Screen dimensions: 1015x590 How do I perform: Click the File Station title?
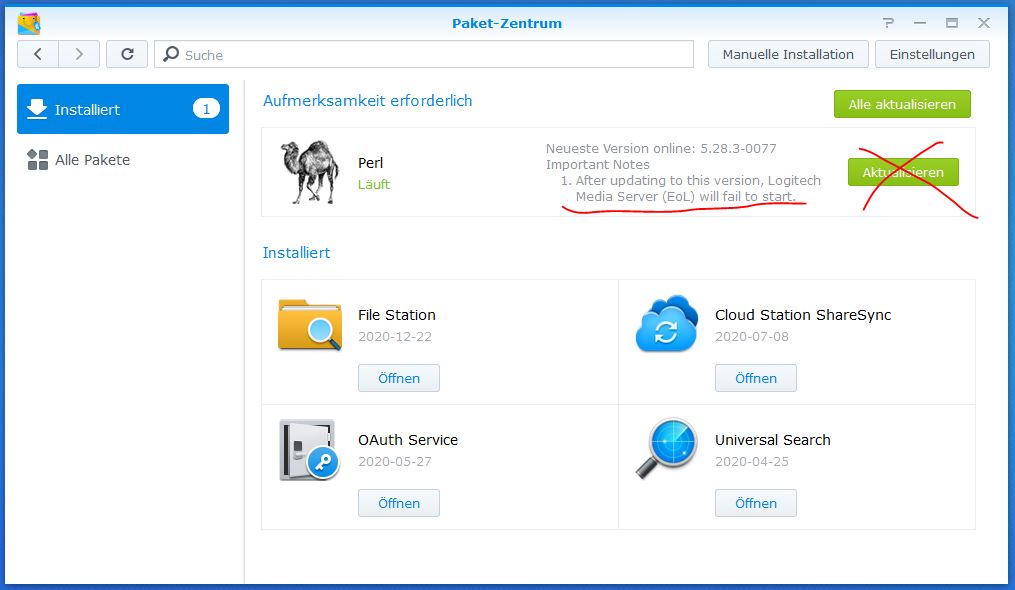point(397,315)
